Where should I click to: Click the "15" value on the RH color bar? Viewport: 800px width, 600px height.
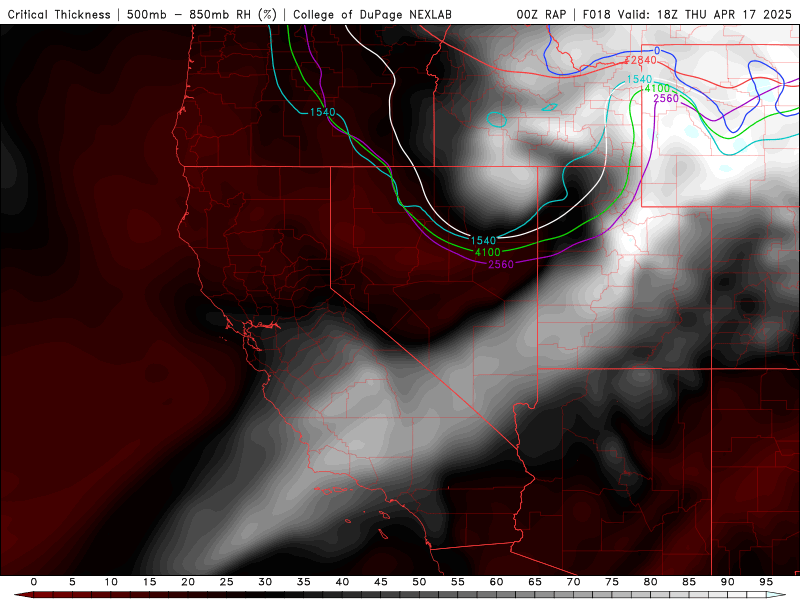click(x=149, y=582)
